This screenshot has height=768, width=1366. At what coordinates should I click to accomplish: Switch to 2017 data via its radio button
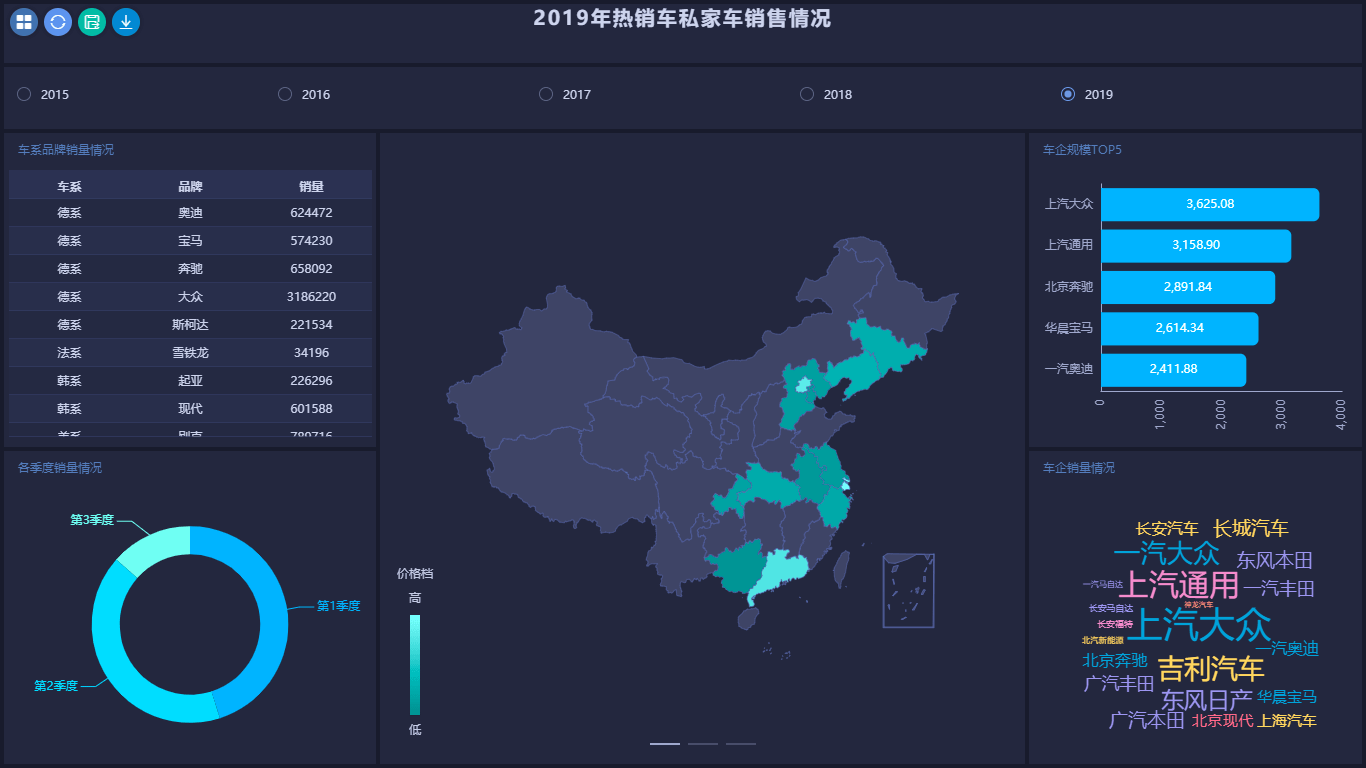[x=546, y=93]
